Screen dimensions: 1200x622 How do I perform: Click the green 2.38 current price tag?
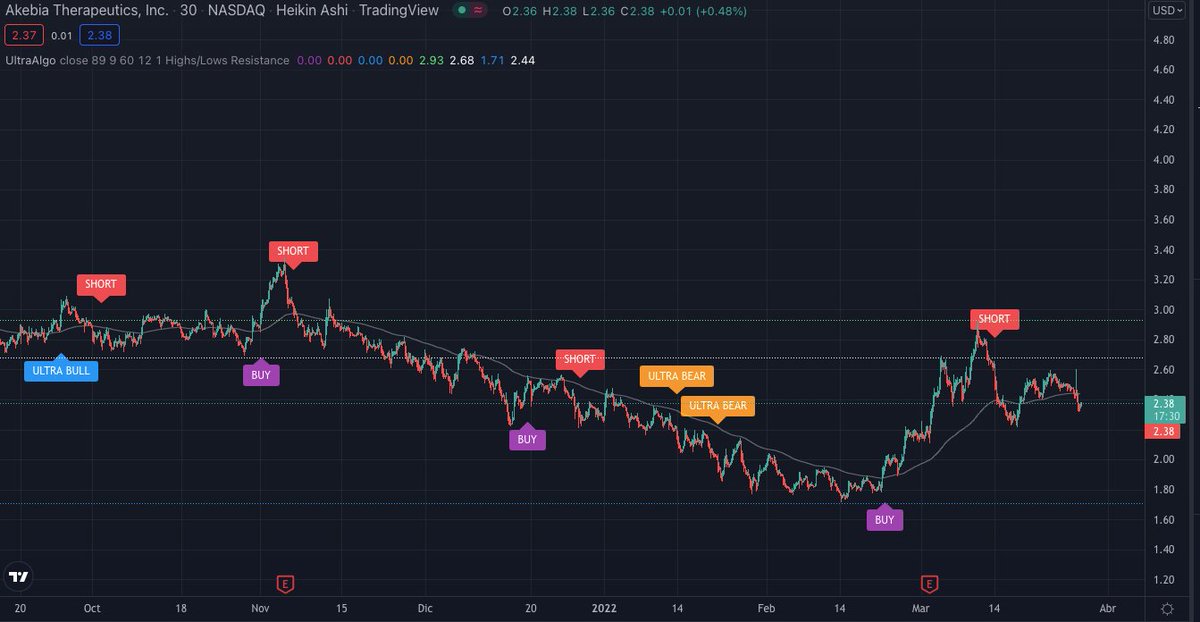(1164, 409)
